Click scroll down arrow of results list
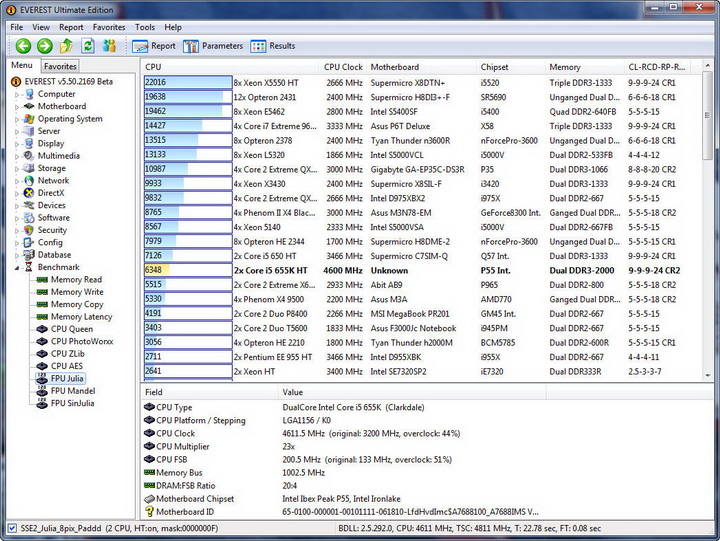Image resolution: width=720 pixels, height=541 pixels. click(708, 376)
